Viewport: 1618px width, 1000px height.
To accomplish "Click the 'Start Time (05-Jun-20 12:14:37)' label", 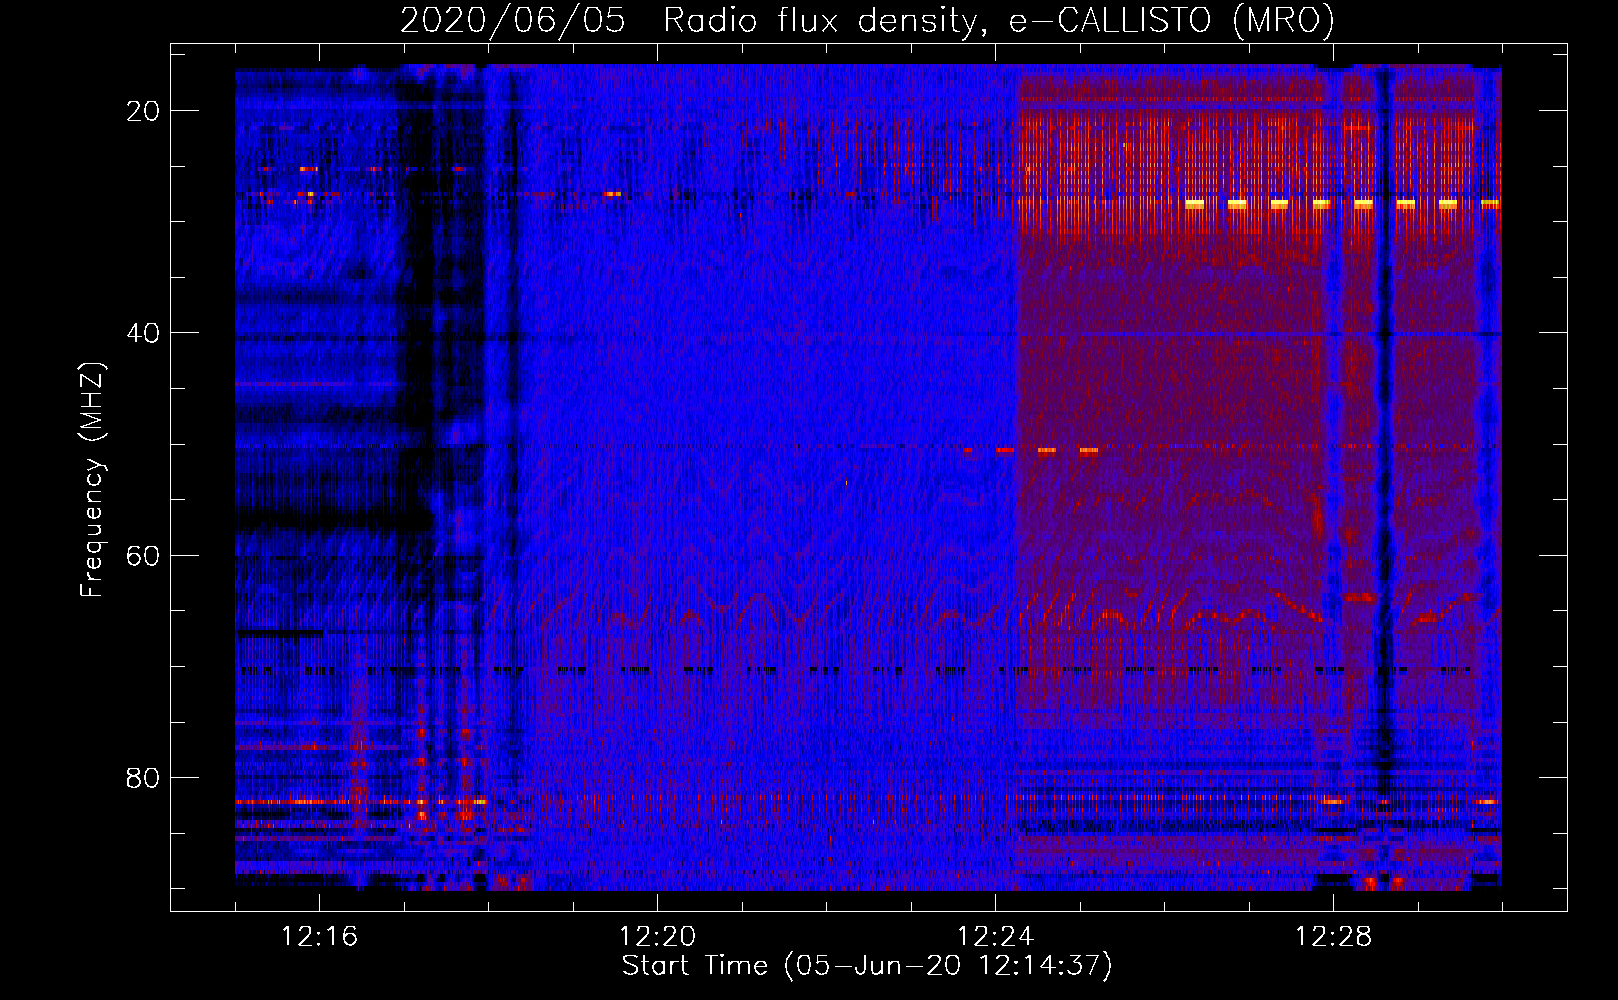I will pyautogui.click(x=867, y=966).
